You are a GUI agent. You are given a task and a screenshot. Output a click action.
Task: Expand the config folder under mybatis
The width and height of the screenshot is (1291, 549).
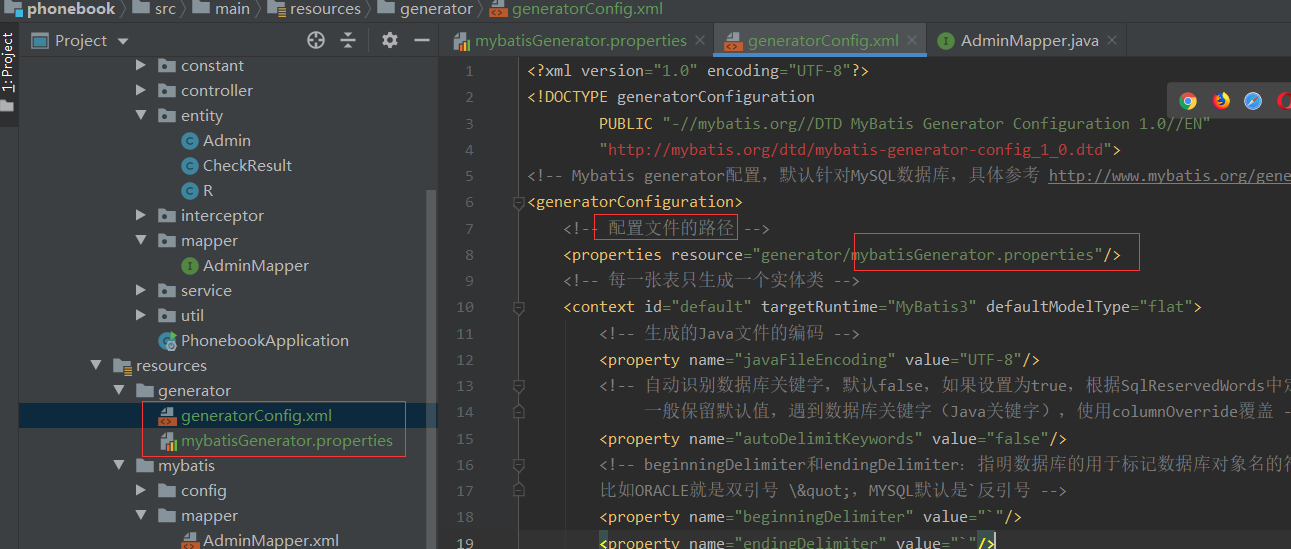click(x=142, y=491)
